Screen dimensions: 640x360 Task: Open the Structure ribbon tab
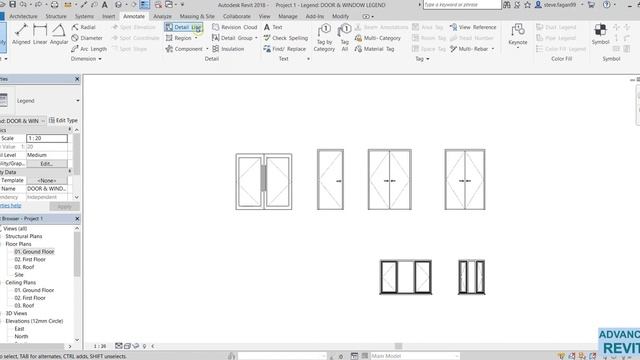coord(56,16)
